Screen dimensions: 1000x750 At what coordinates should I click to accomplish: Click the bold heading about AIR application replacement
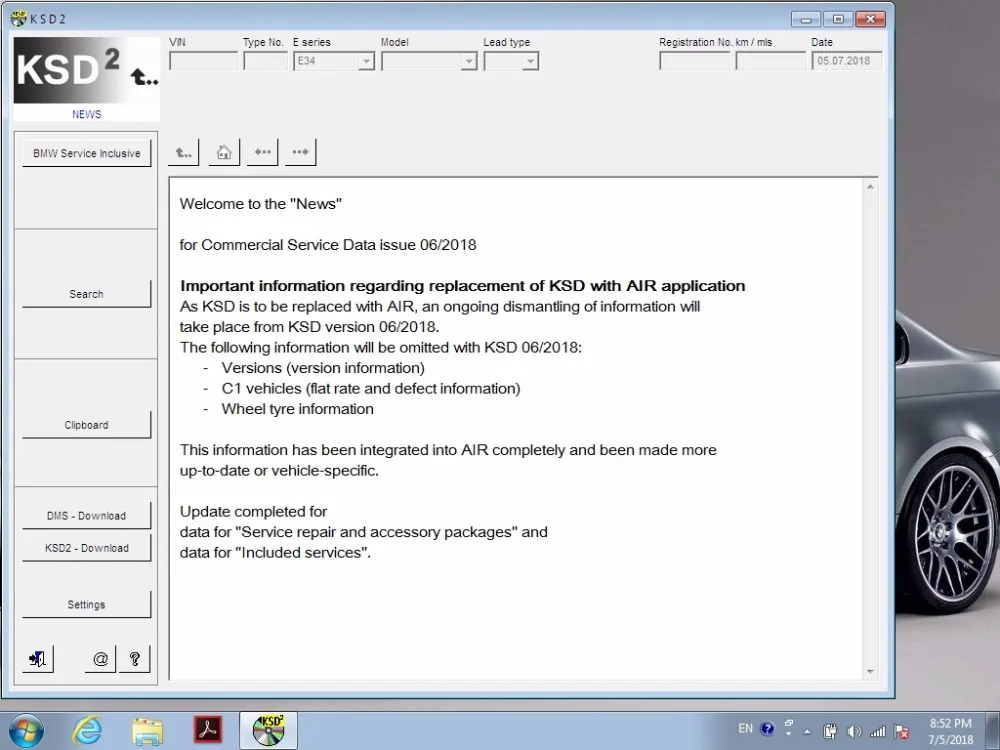pos(462,286)
